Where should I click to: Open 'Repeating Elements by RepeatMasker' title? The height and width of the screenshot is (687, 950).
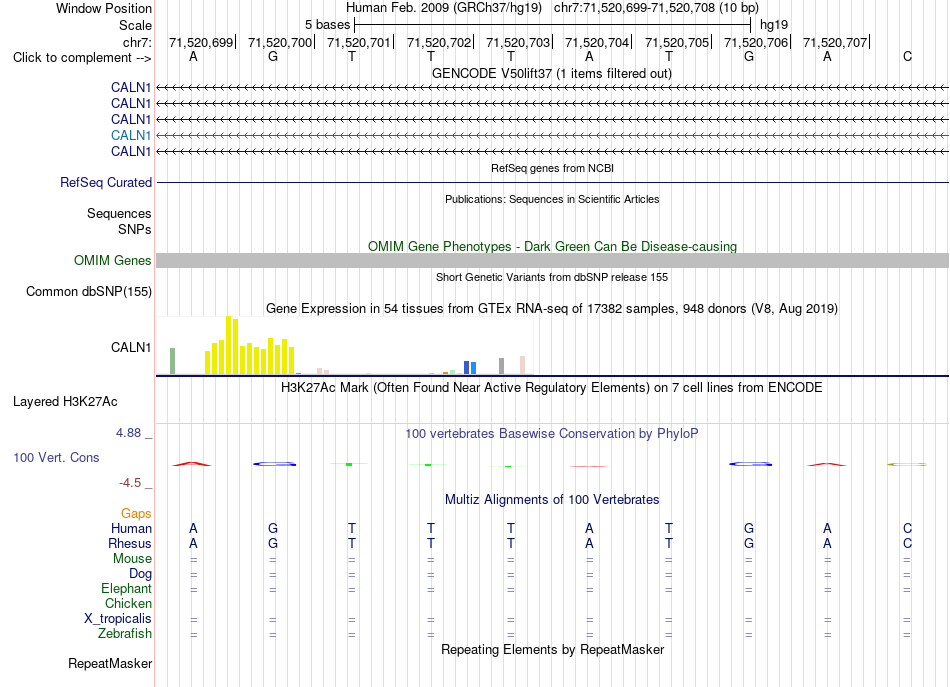coord(552,650)
